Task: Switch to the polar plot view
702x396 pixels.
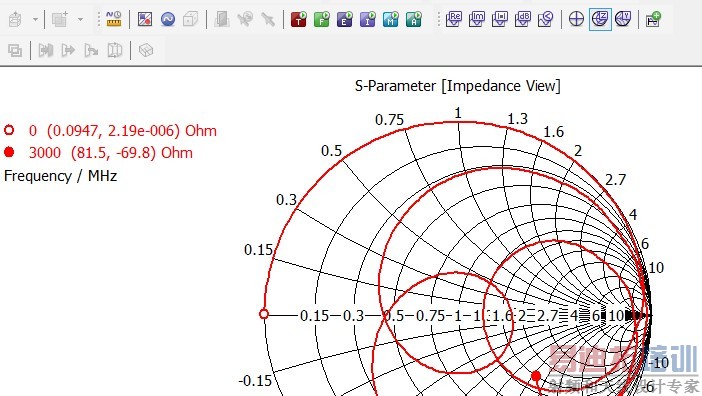Action: pyautogui.click(x=576, y=19)
